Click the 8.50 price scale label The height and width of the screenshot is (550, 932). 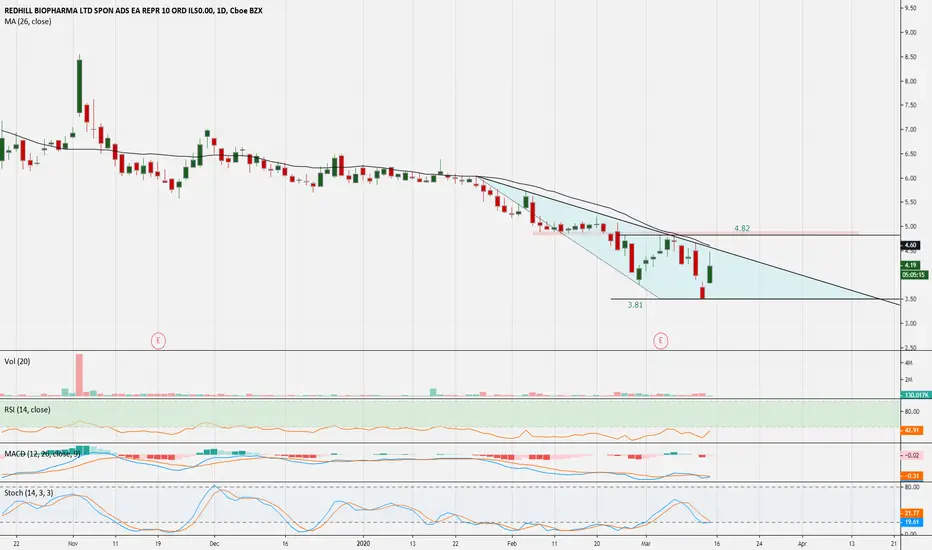click(x=910, y=57)
